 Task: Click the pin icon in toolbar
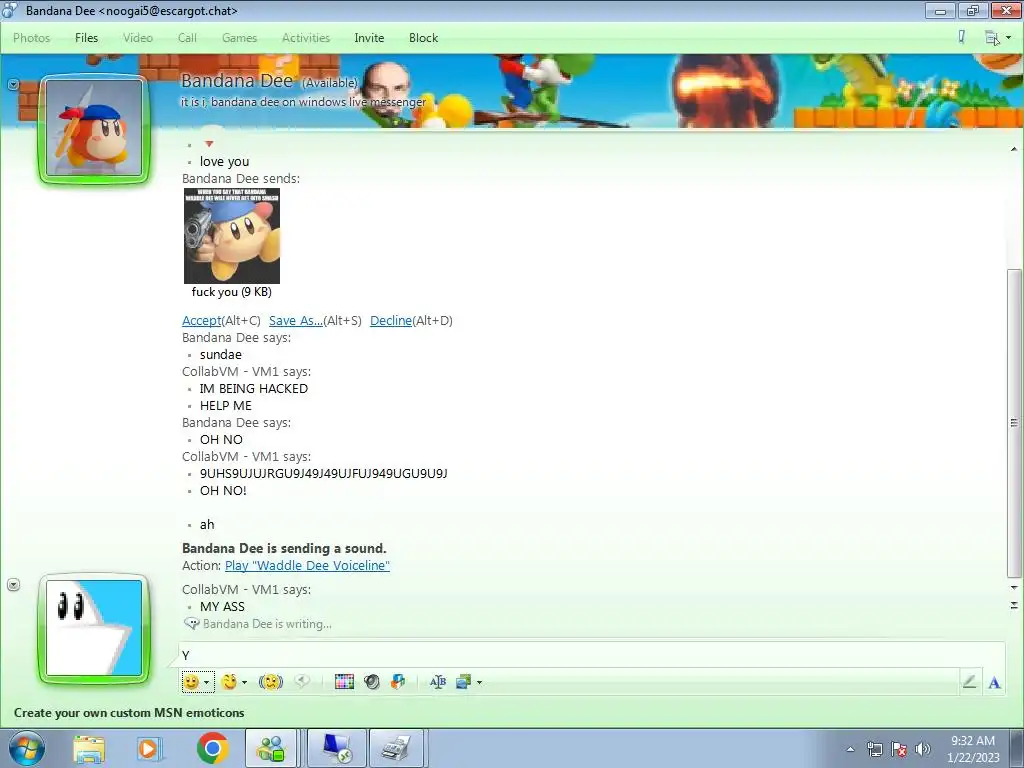click(961, 37)
